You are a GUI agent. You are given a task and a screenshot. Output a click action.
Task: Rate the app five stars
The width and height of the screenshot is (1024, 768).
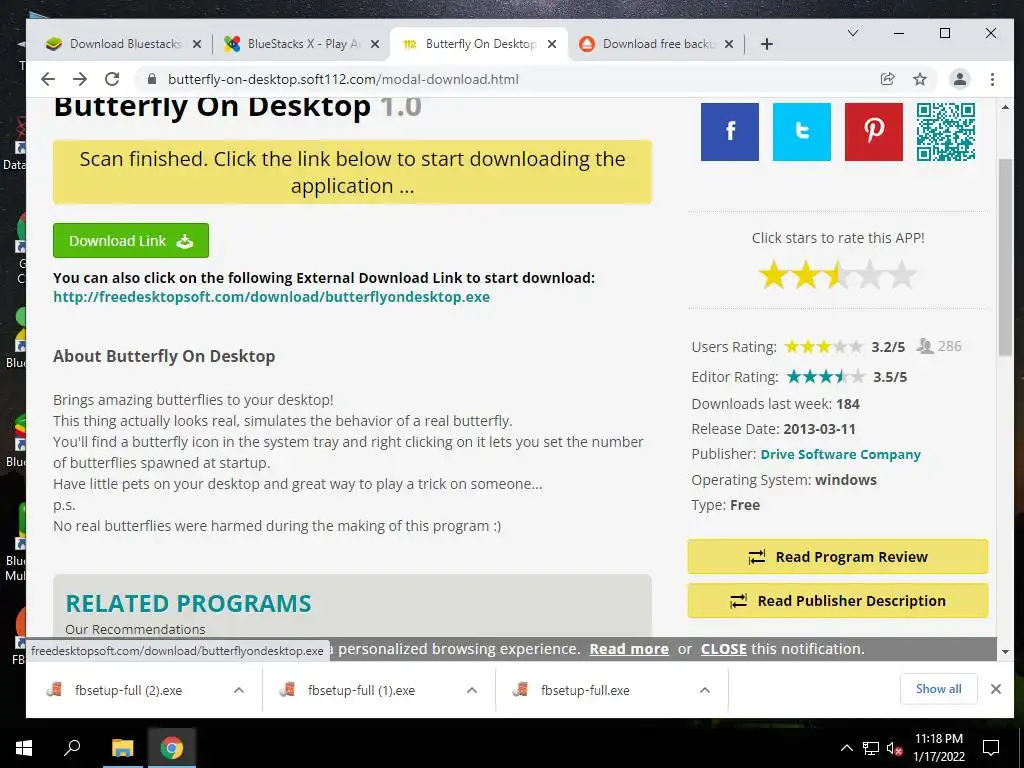tap(902, 275)
